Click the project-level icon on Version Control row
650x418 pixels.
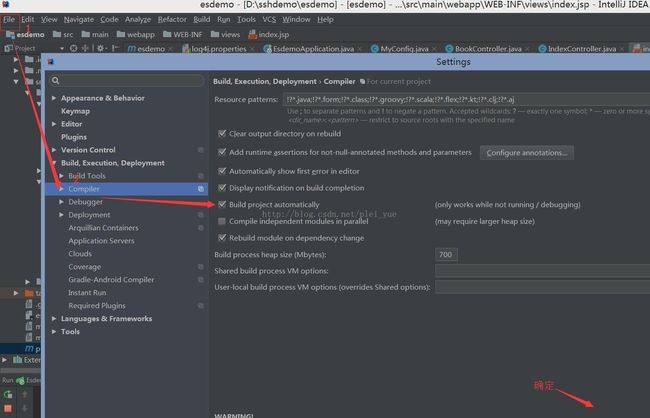[201, 150]
